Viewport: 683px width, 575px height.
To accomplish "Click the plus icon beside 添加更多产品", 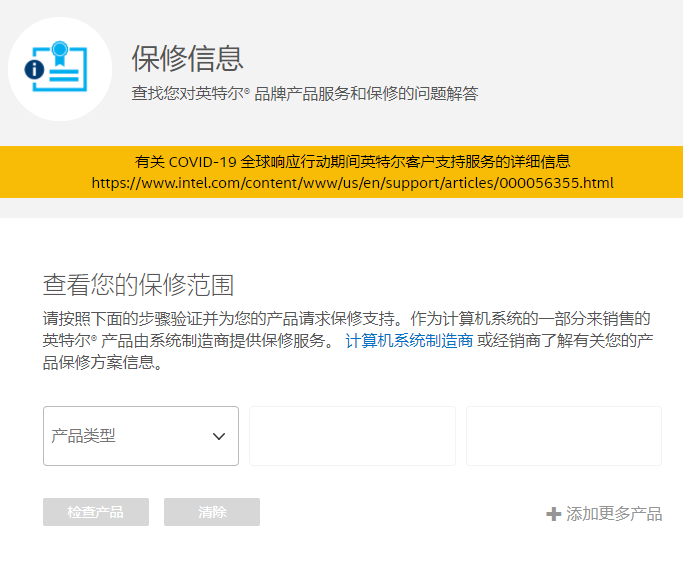I will 553,514.
